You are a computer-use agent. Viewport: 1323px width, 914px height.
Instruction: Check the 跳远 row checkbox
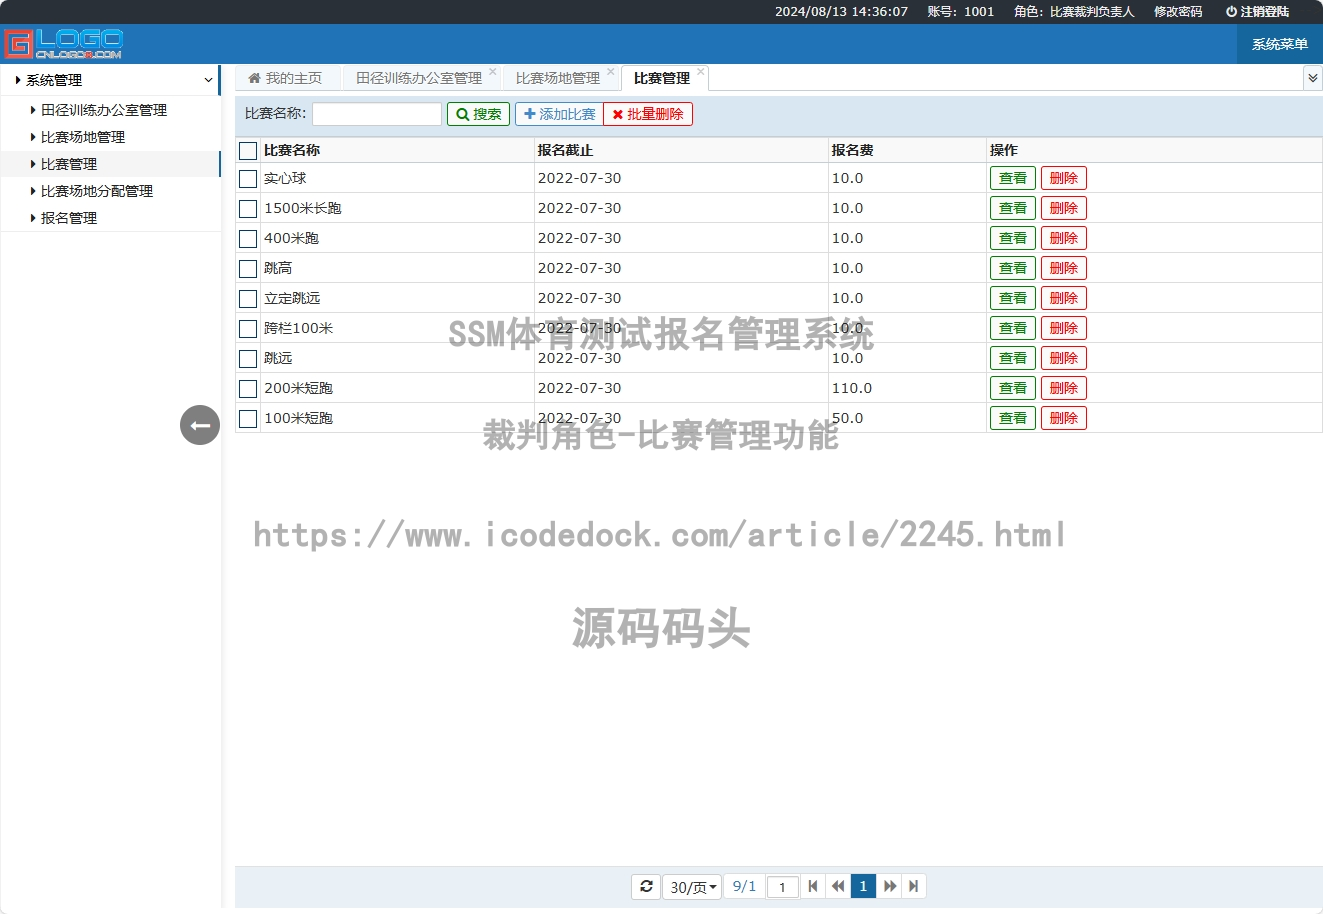[248, 359]
